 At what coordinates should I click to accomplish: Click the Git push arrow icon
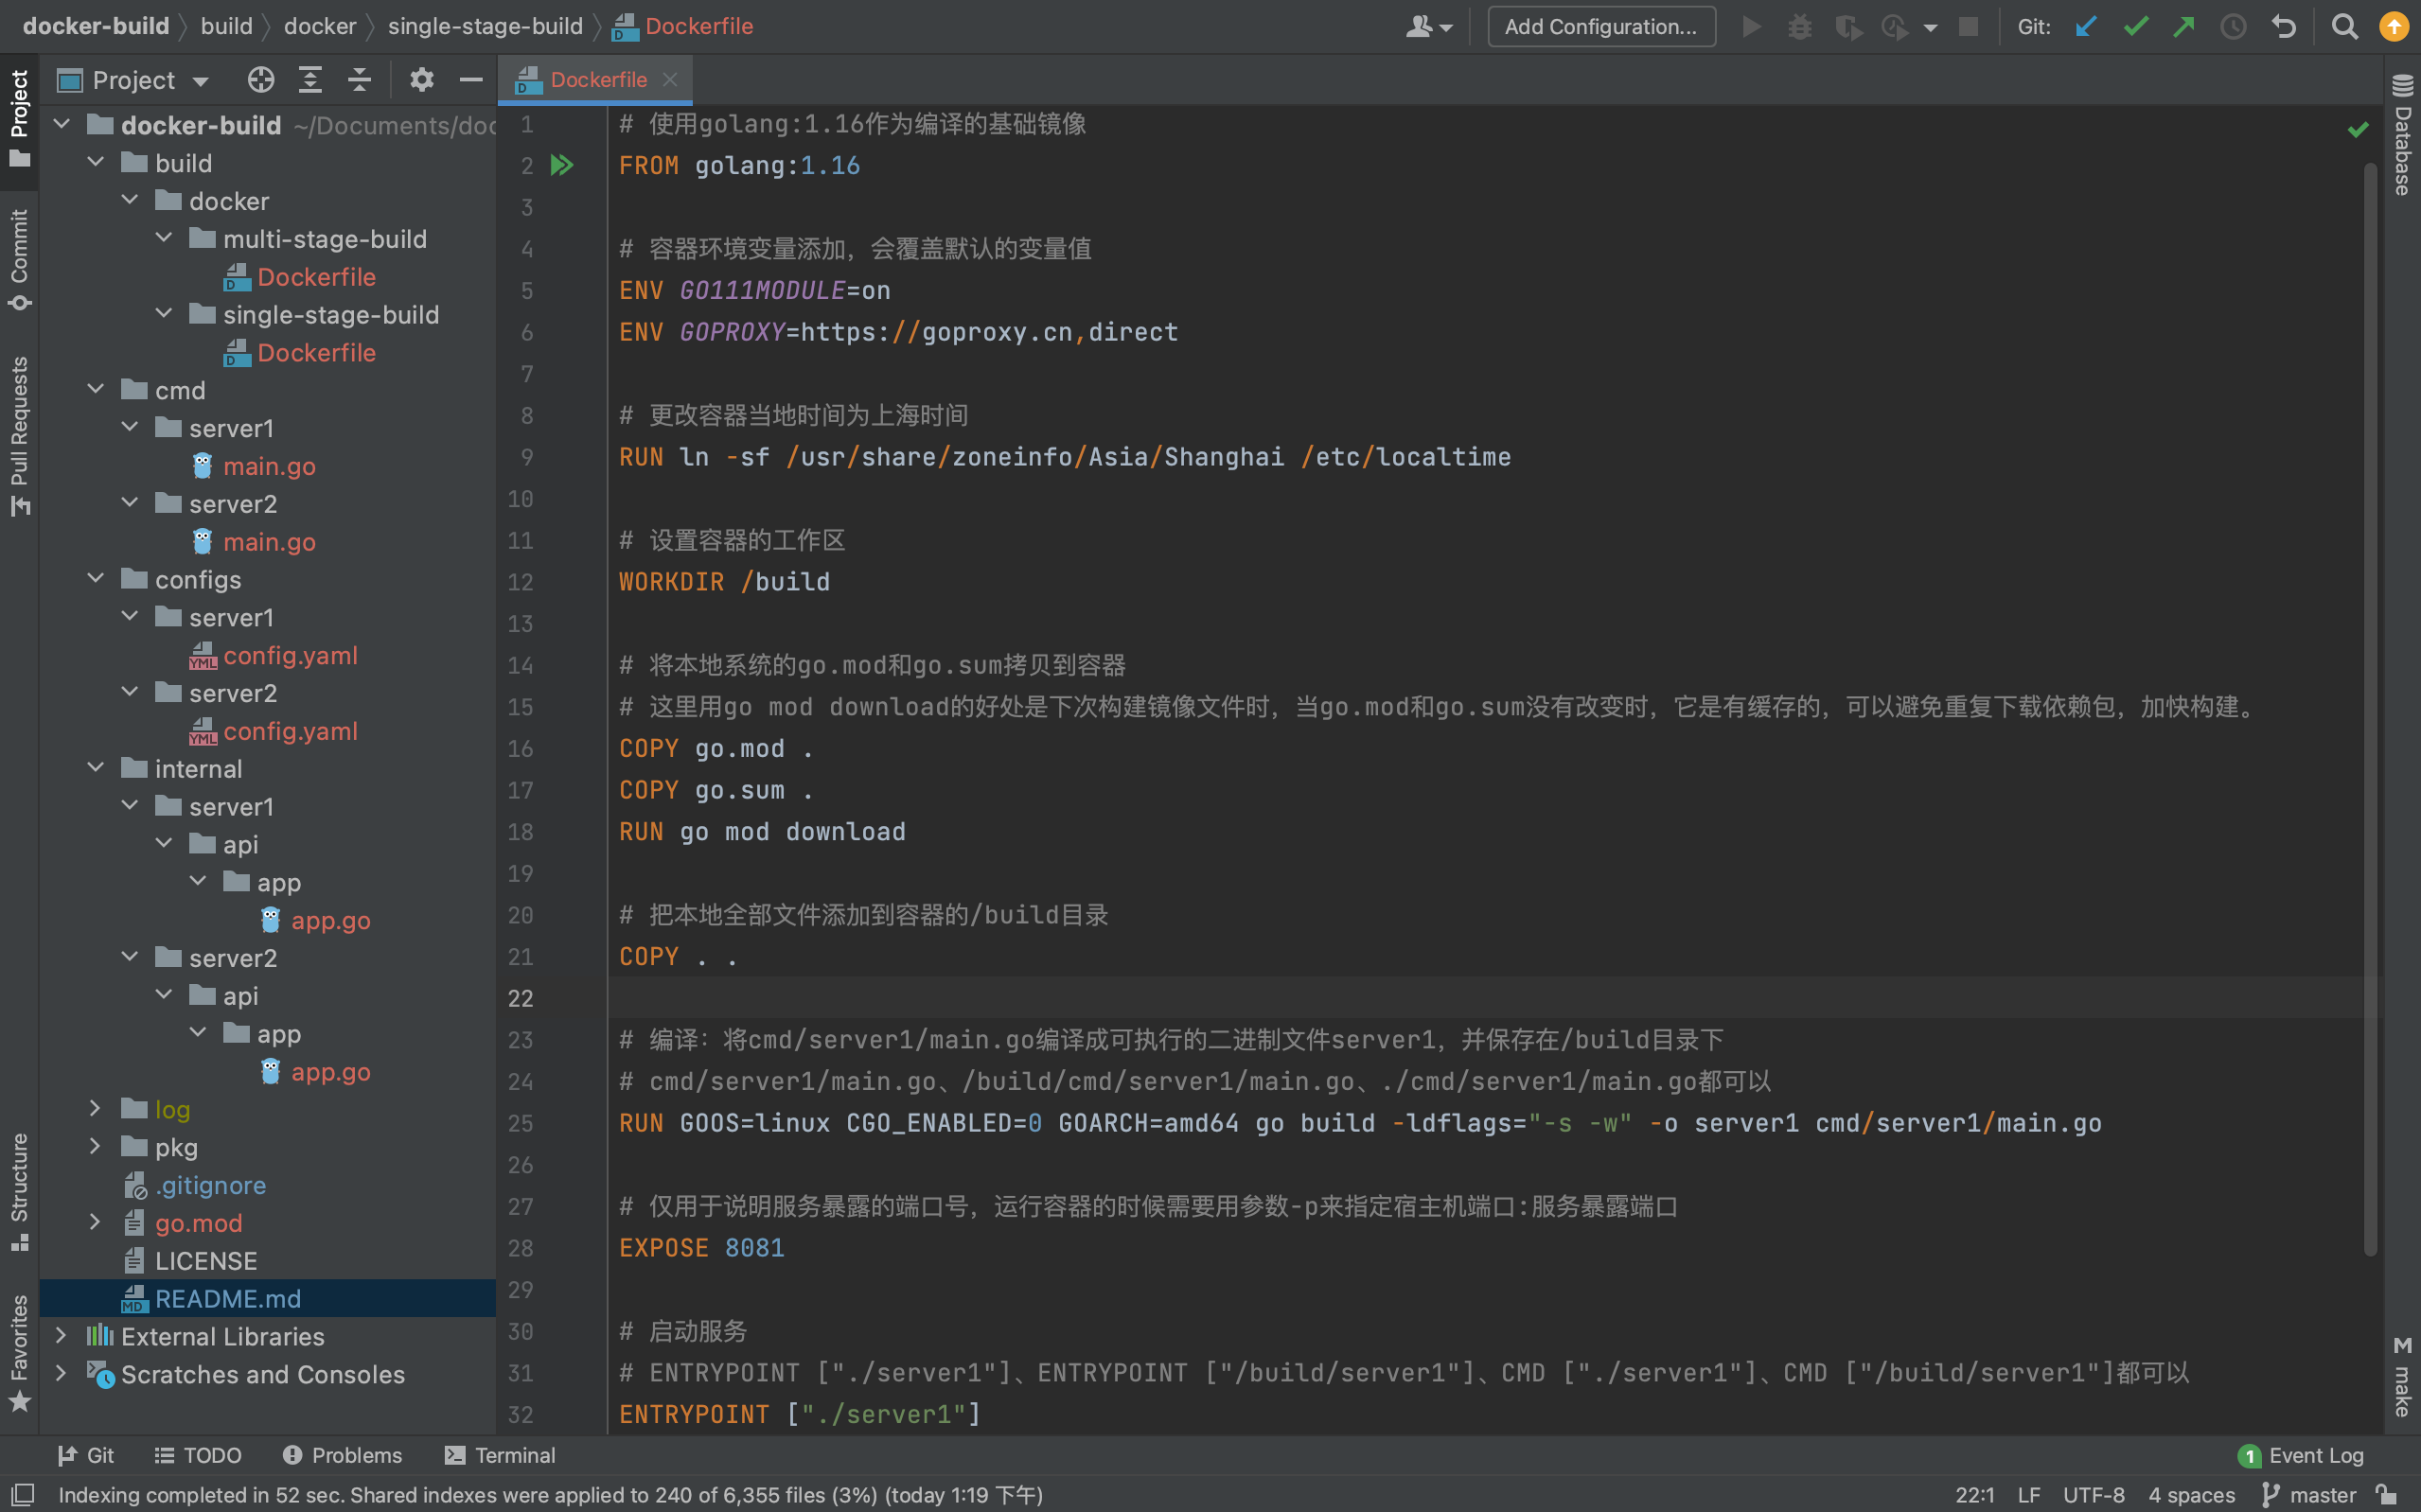pyautogui.click(x=2184, y=27)
